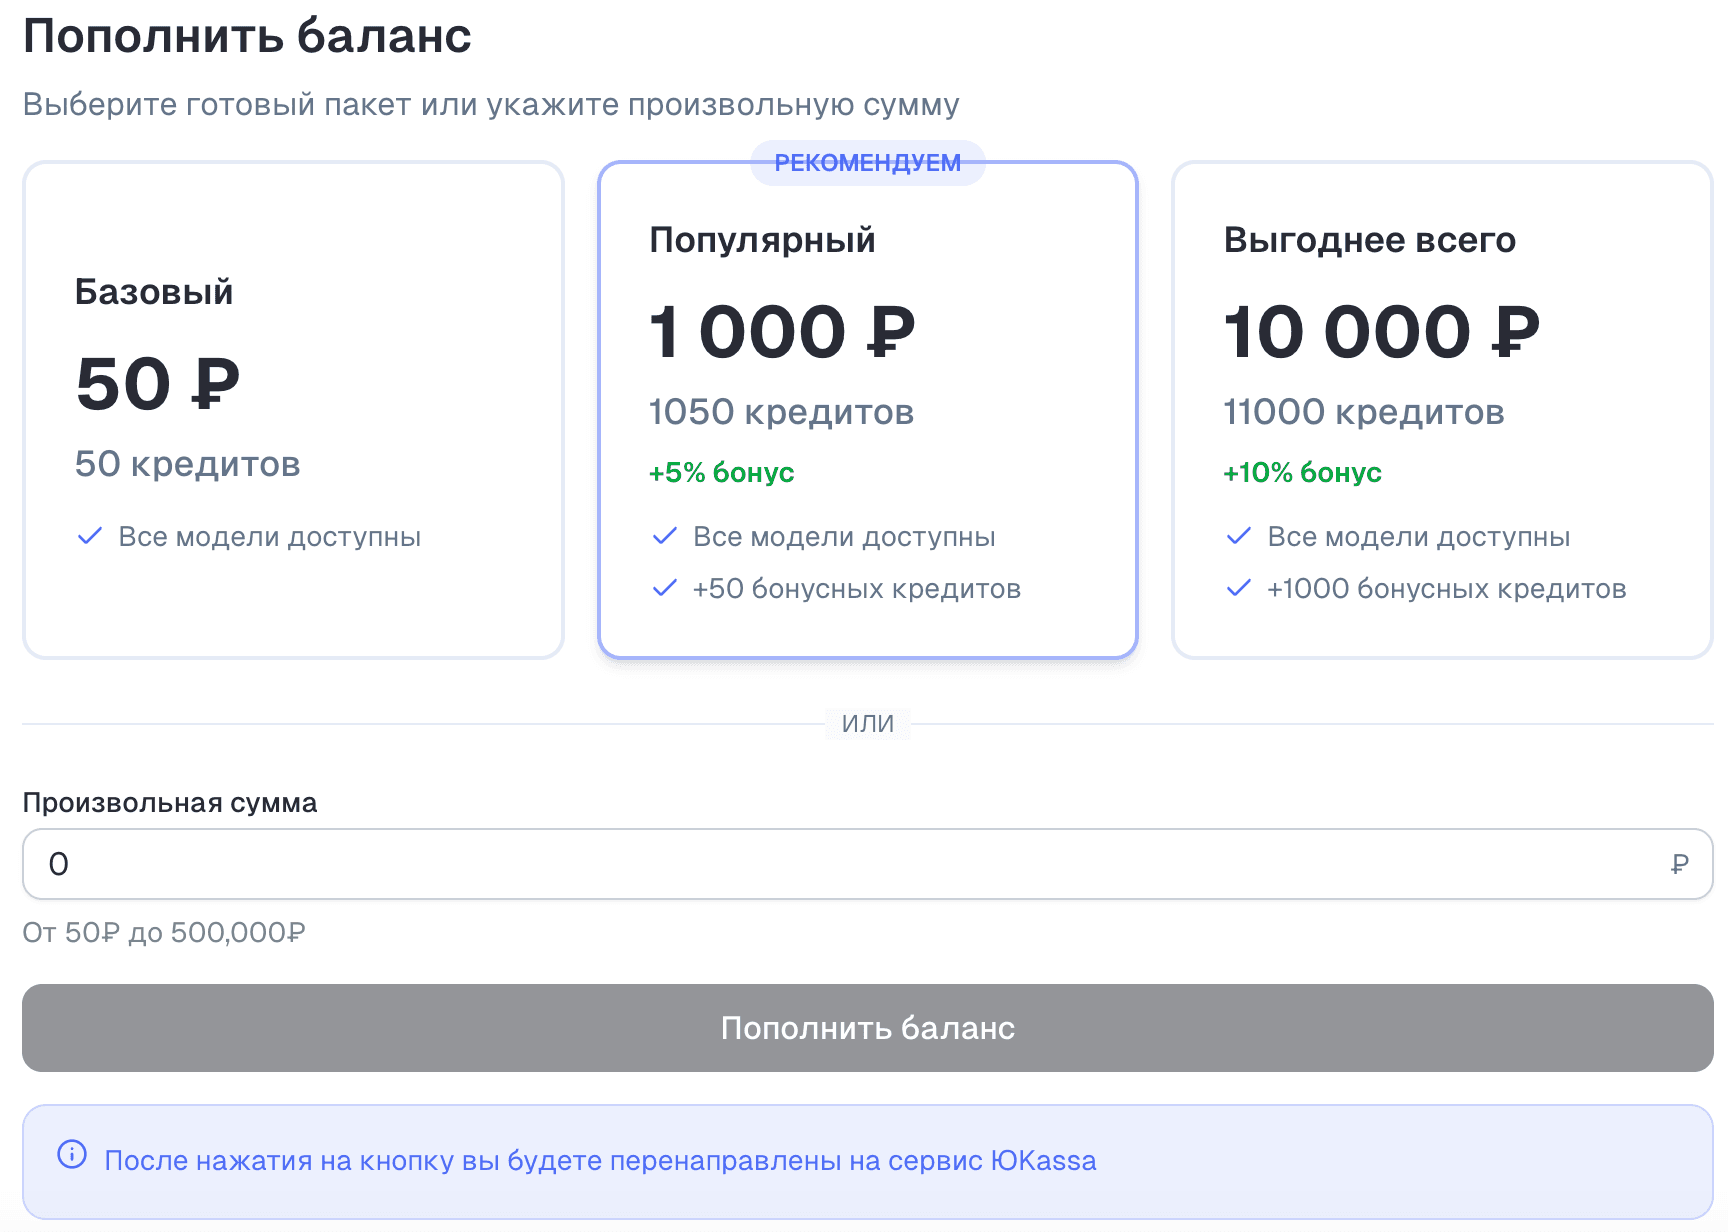Click the От 50₽ до 500,000₽ hint text

point(165,932)
